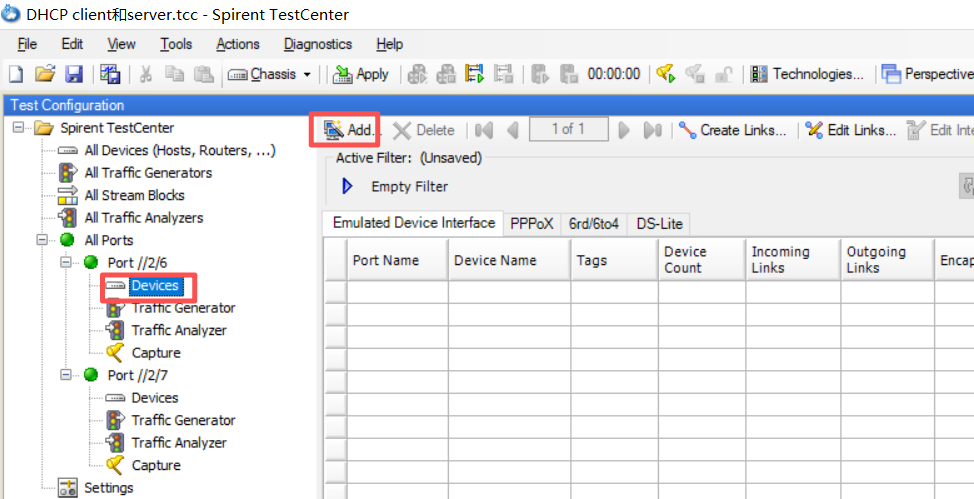
Task: Select Devices under Port //2/6
Action: (x=155, y=286)
